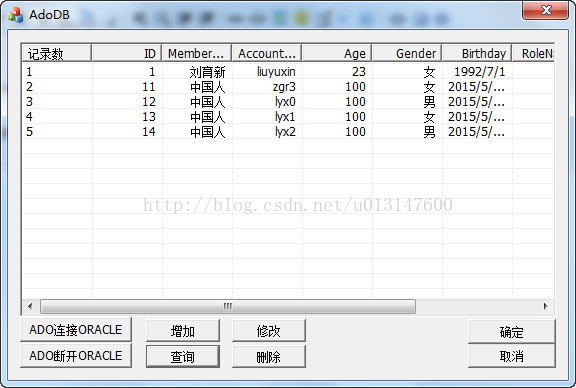Click the 确定 button
Image resolution: width=576 pixels, height=388 pixels.
[x=511, y=332]
